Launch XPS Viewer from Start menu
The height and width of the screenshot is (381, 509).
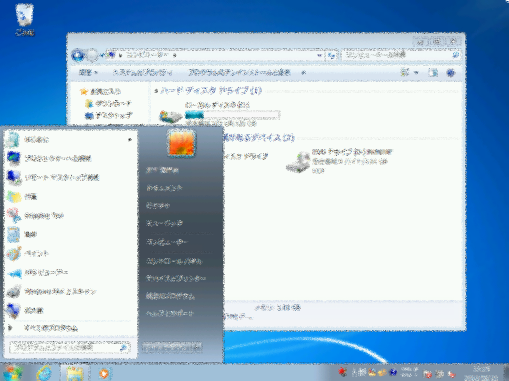click(70, 273)
